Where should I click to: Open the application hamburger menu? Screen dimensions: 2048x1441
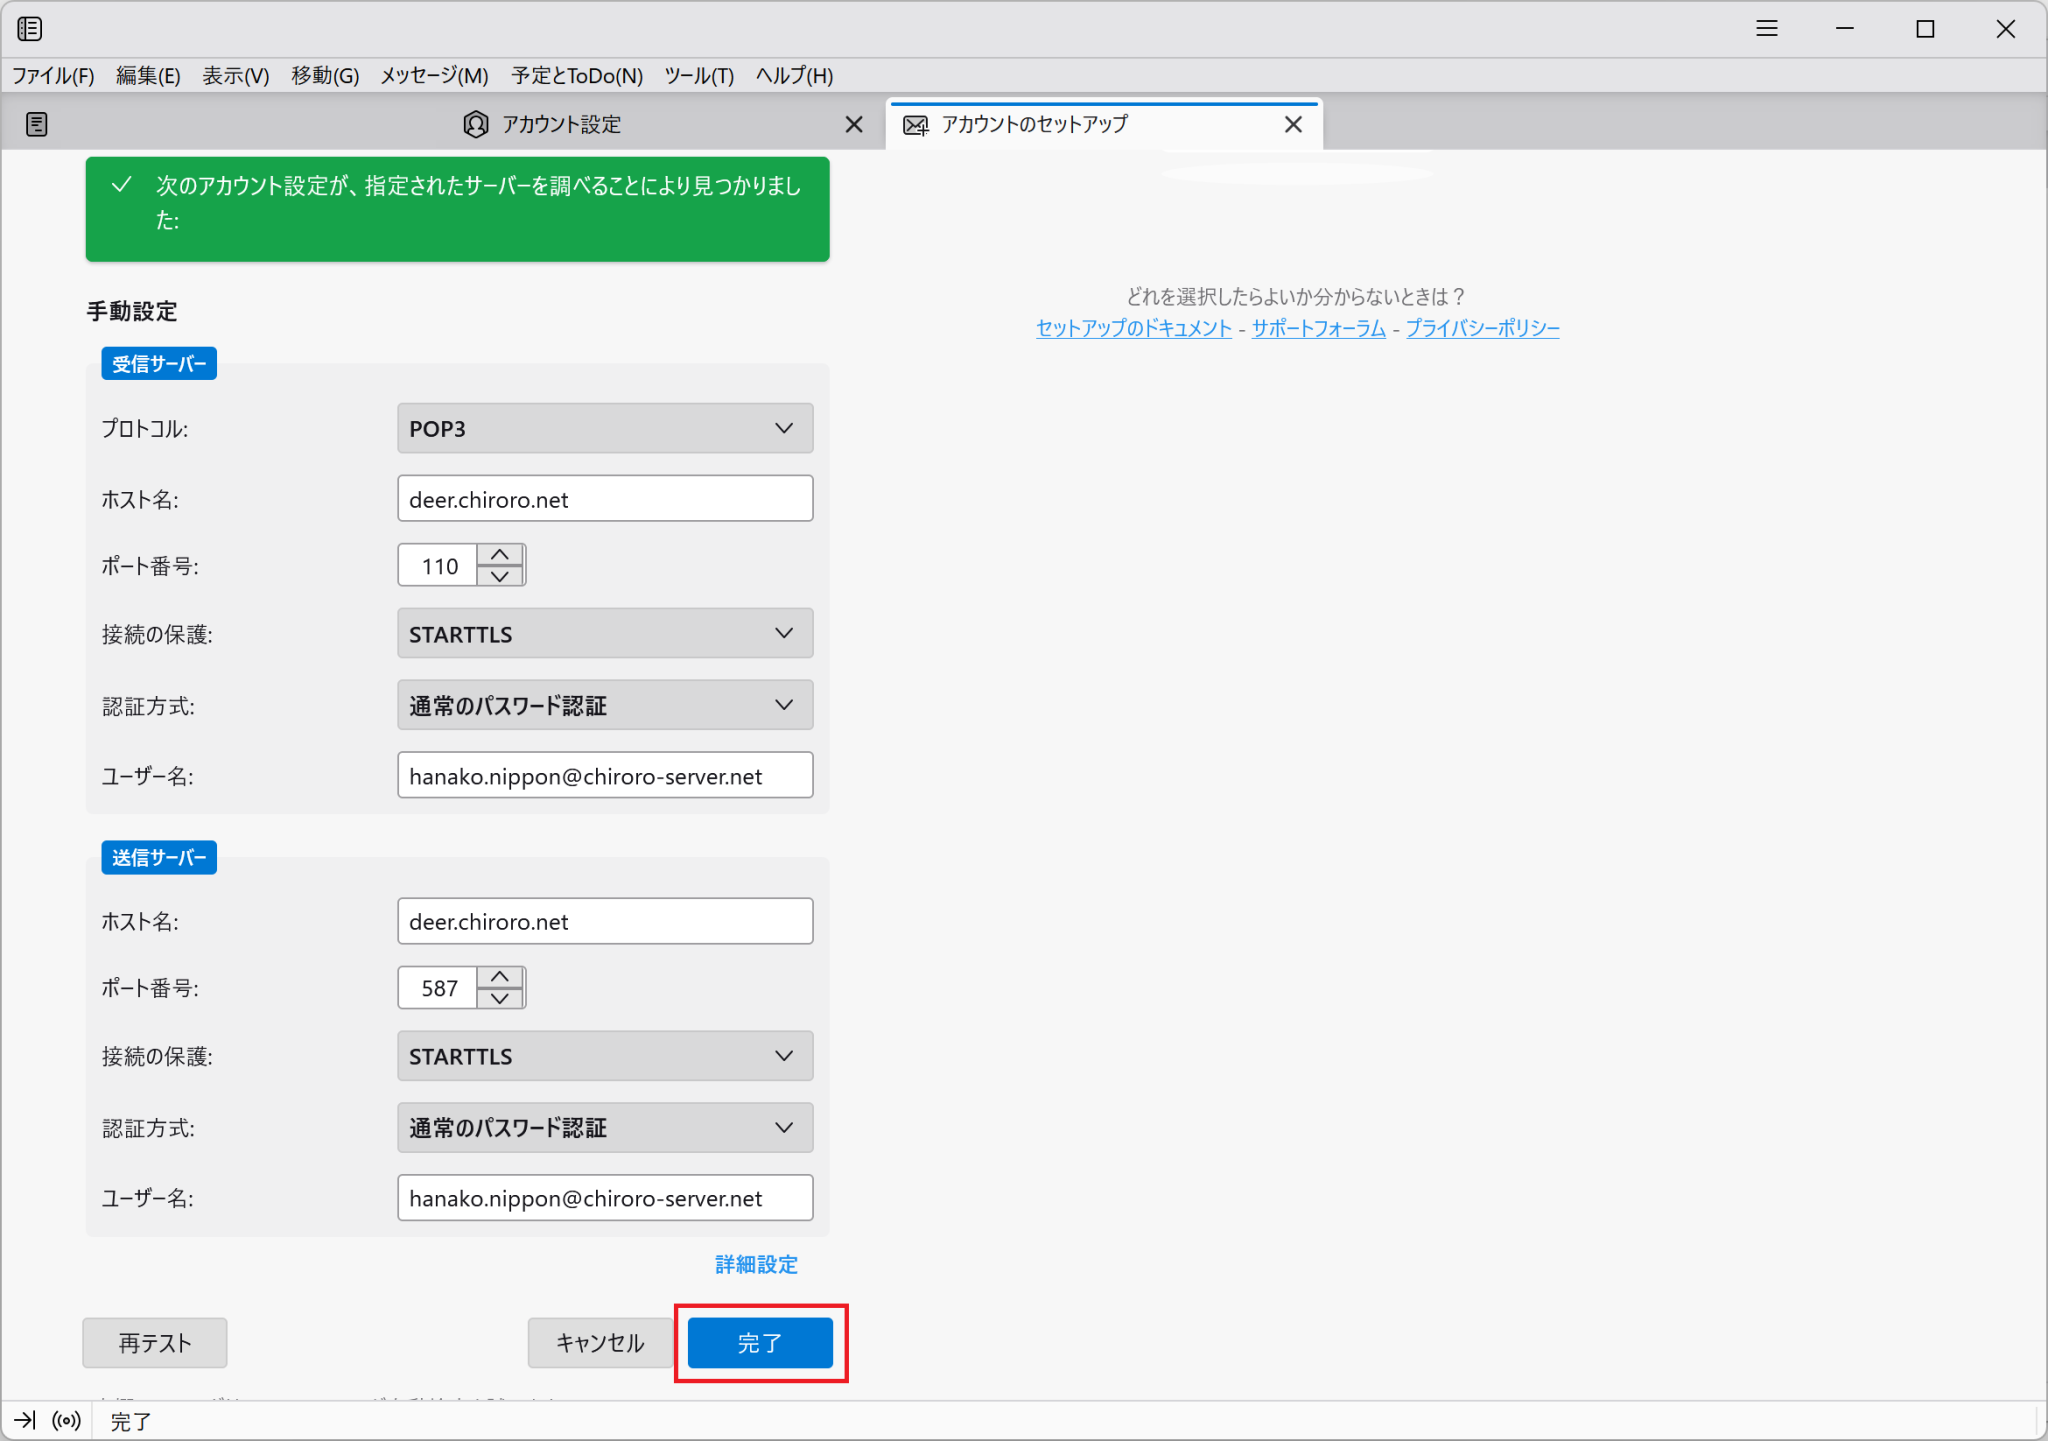[x=1766, y=28]
